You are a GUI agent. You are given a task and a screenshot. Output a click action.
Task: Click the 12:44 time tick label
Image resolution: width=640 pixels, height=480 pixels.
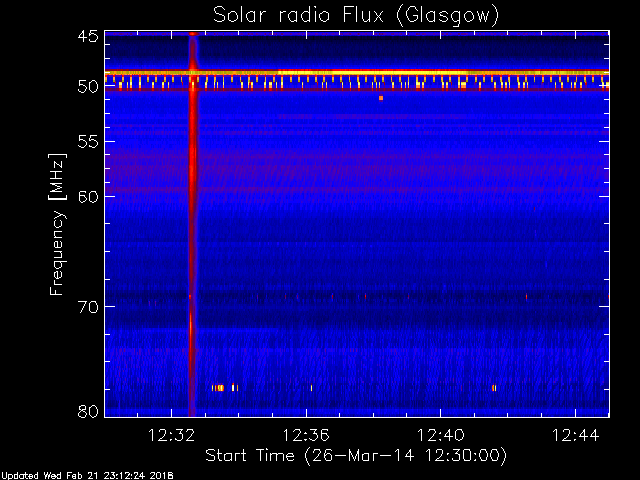coord(575,435)
